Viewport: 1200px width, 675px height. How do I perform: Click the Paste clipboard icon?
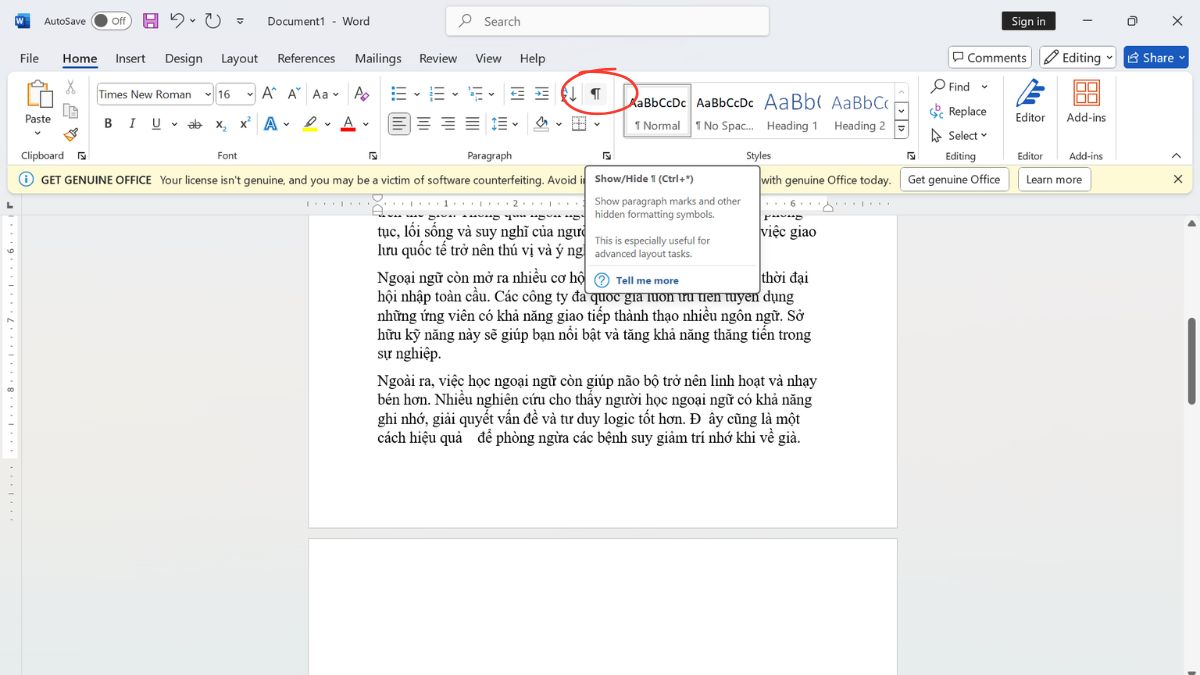38,95
